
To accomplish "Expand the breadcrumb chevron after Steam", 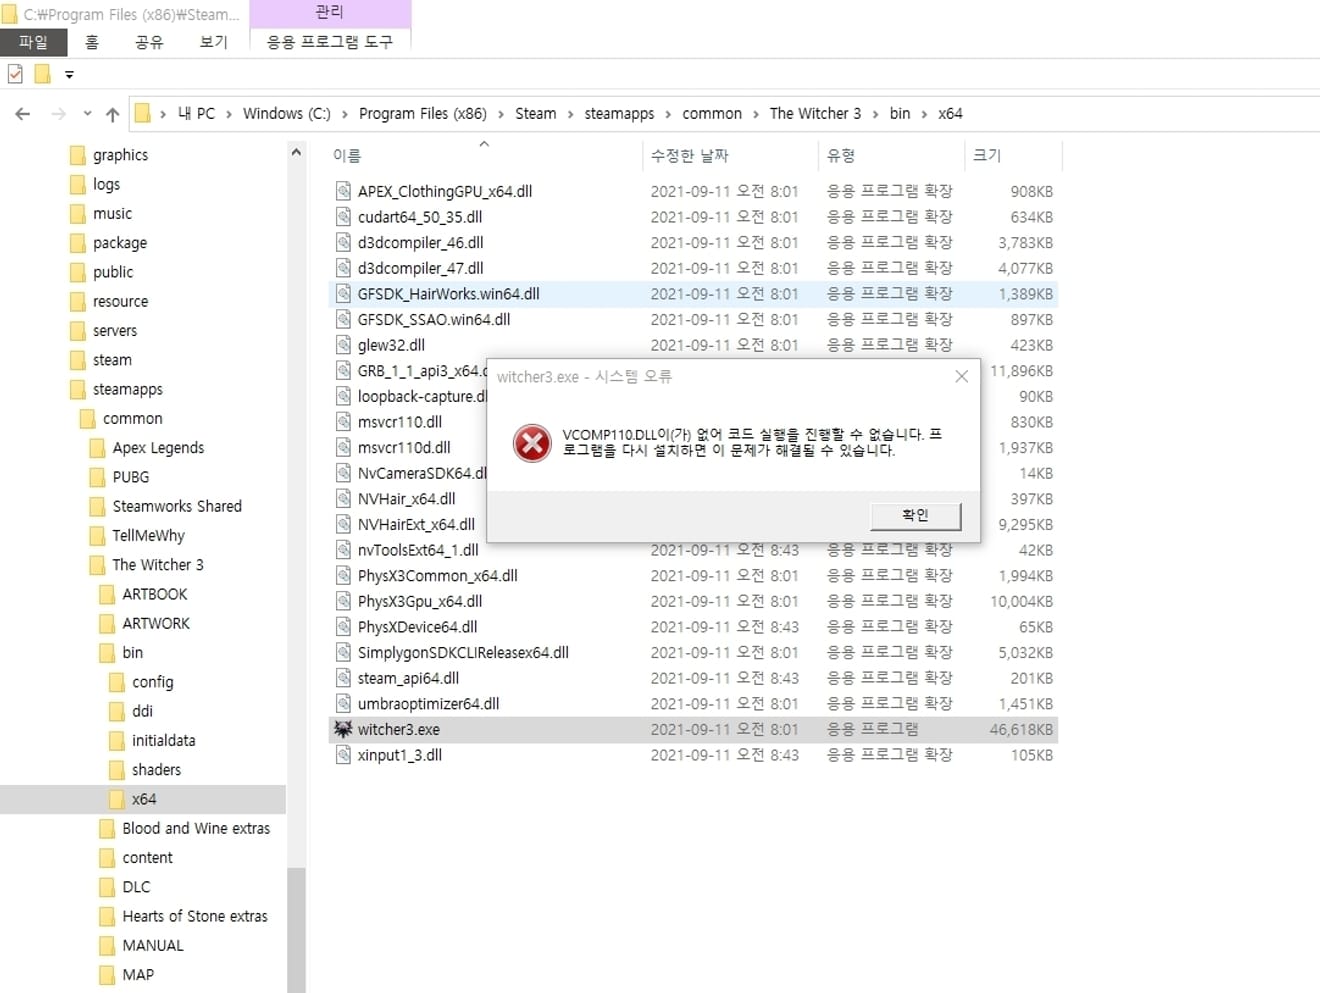I will [571, 114].
